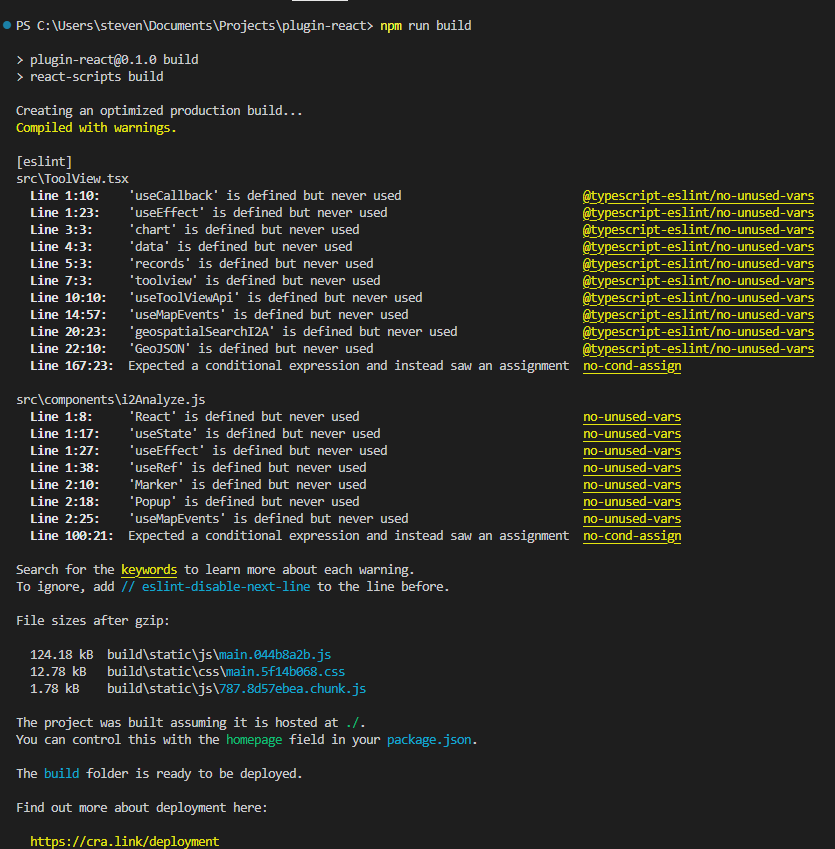The width and height of the screenshot is (835, 849).
Task: Open the no-unused-vars link for 'useMapEvents' in i2Analyze.js
Action: [631, 518]
